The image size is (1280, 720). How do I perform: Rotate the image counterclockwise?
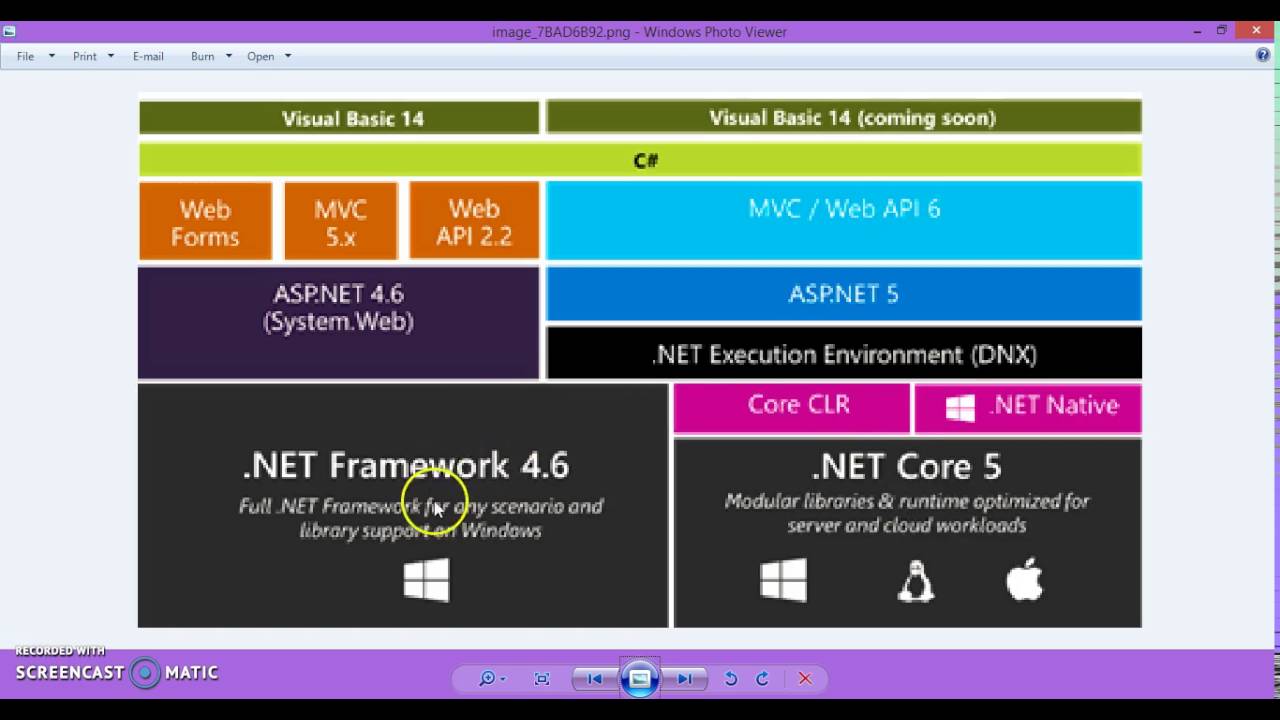click(x=731, y=679)
